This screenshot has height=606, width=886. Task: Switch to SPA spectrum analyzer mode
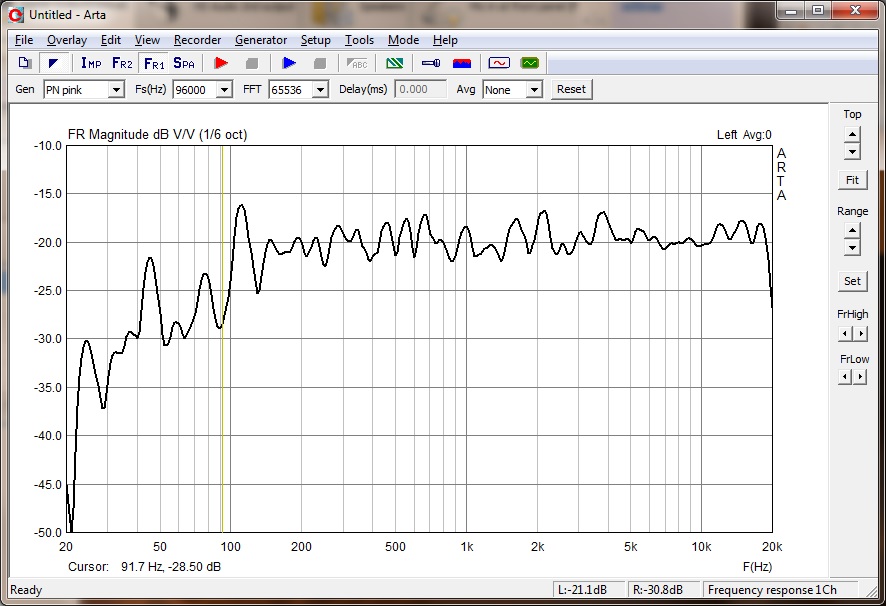pos(184,63)
